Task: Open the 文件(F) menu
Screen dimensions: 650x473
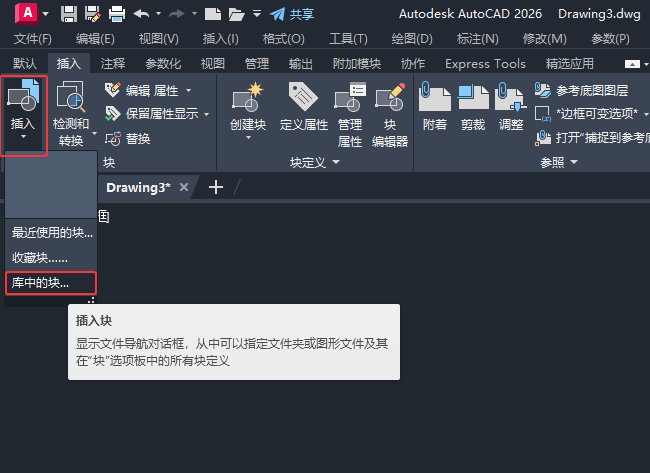Action: click(x=33, y=39)
